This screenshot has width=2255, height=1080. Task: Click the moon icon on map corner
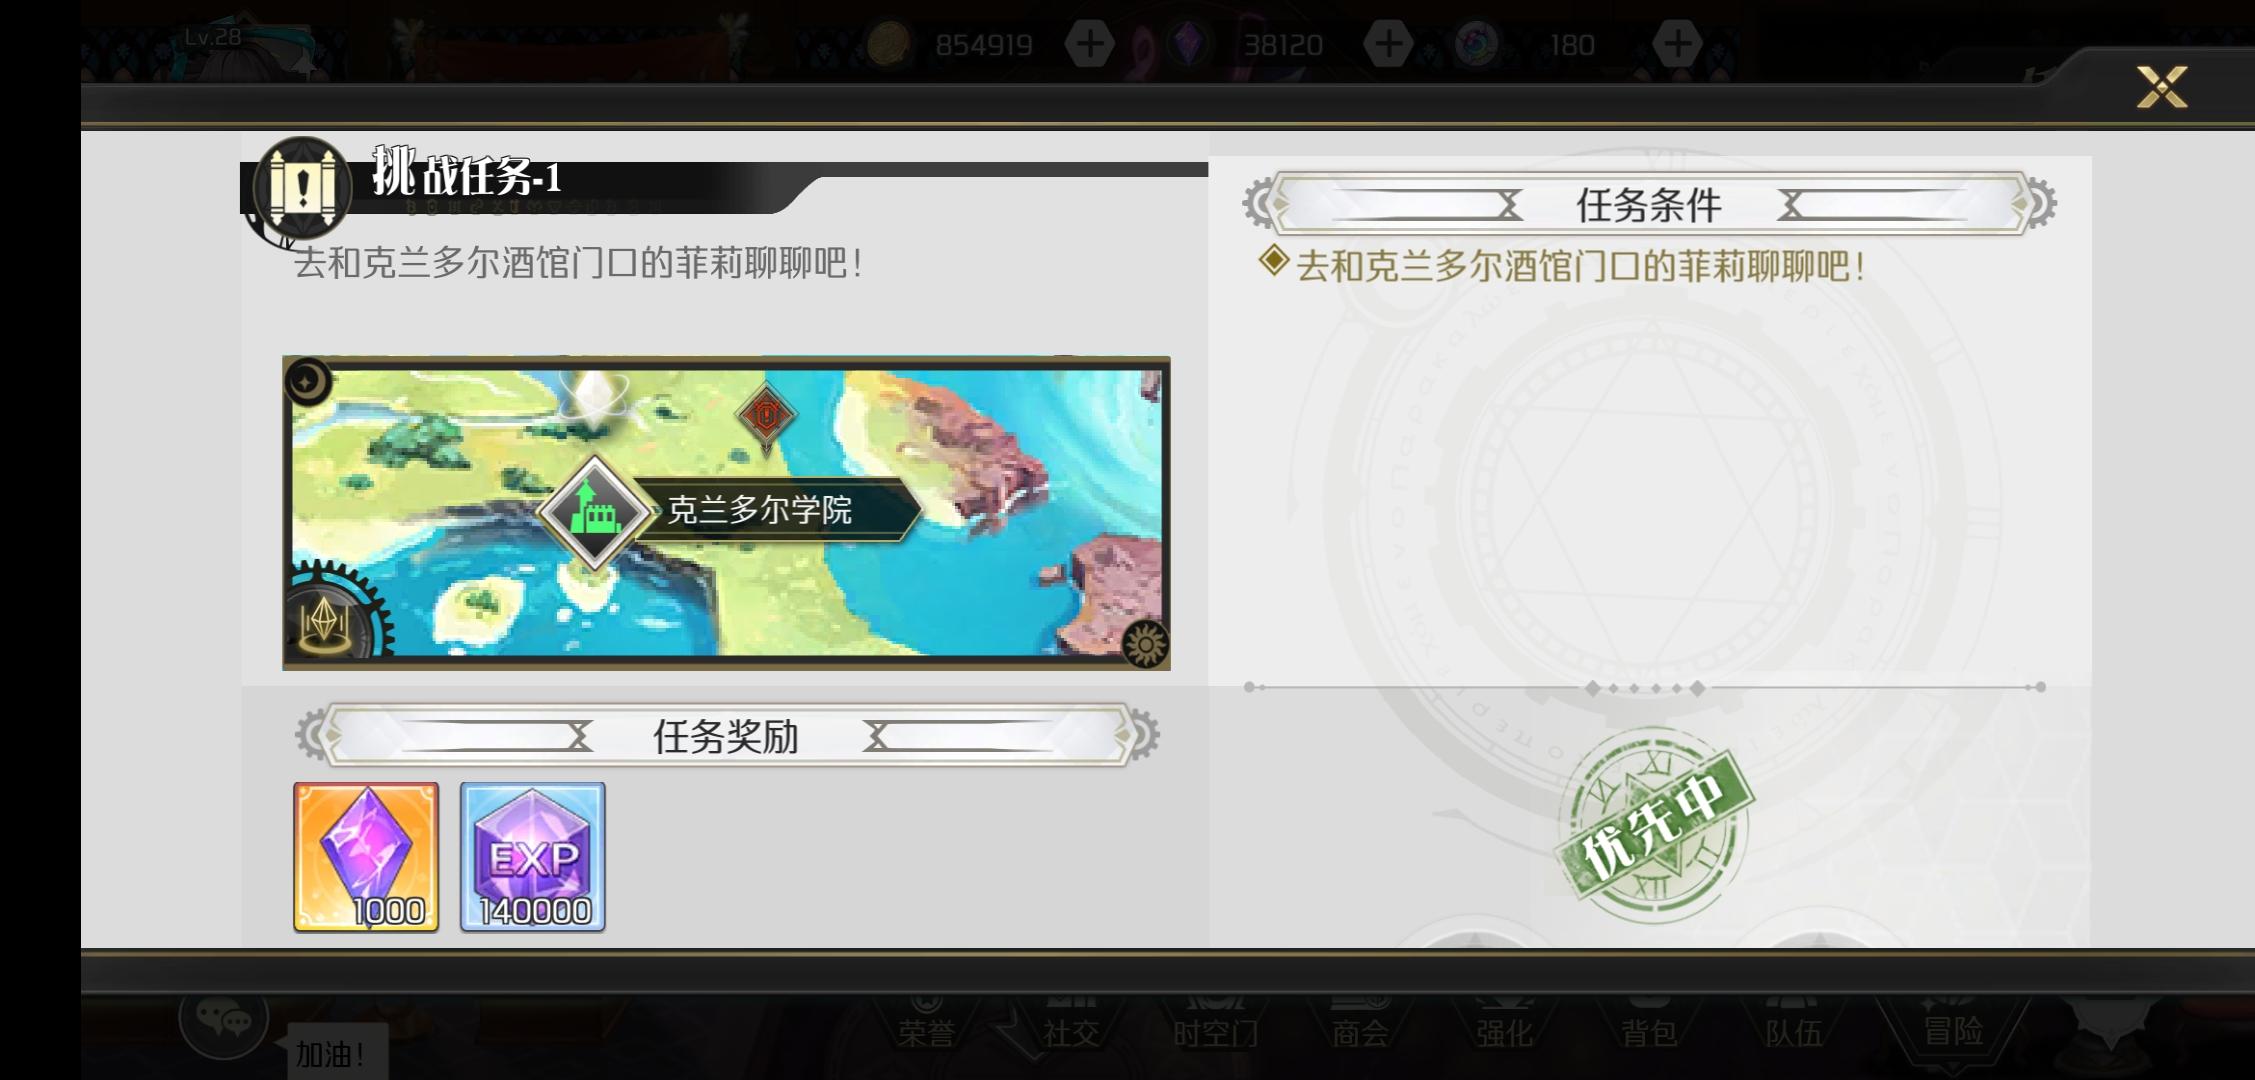(x=308, y=382)
